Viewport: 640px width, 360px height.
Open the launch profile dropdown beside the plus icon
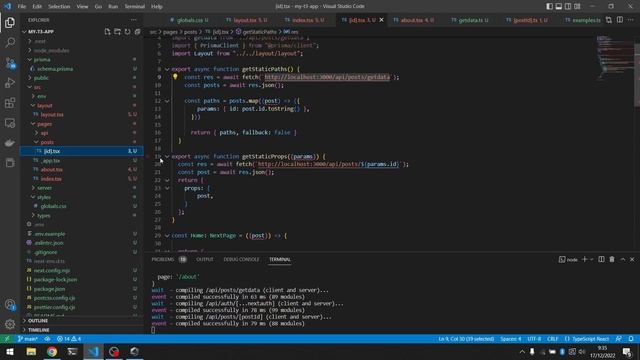click(x=591, y=259)
